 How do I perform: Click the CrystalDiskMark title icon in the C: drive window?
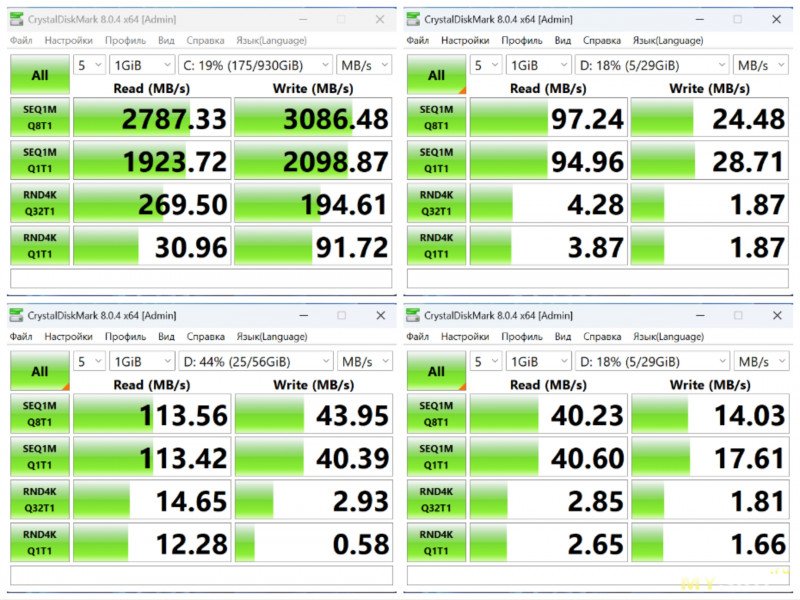[17, 19]
